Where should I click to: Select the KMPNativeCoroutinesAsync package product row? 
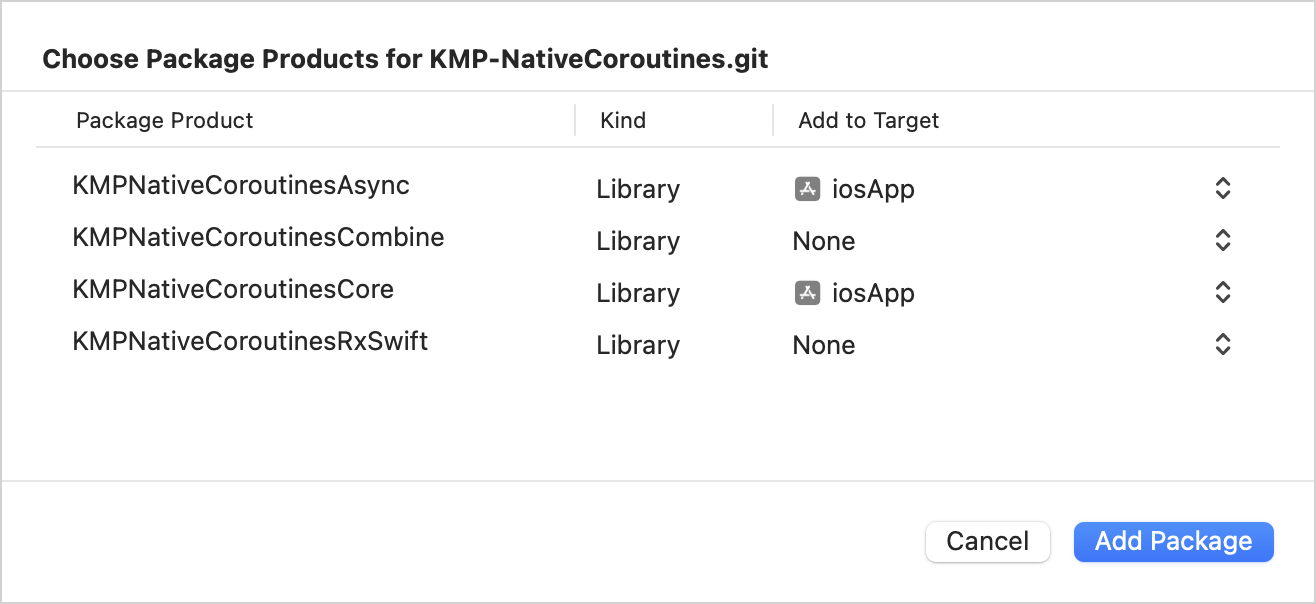tap(241, 184)
